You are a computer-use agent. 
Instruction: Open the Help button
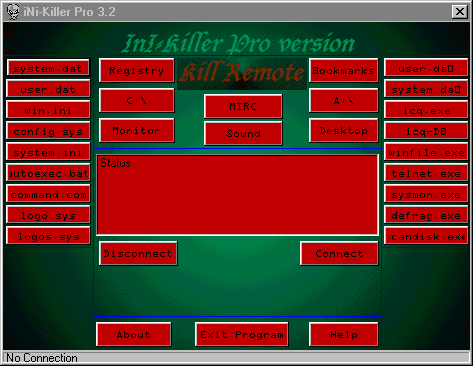[344, 334]
